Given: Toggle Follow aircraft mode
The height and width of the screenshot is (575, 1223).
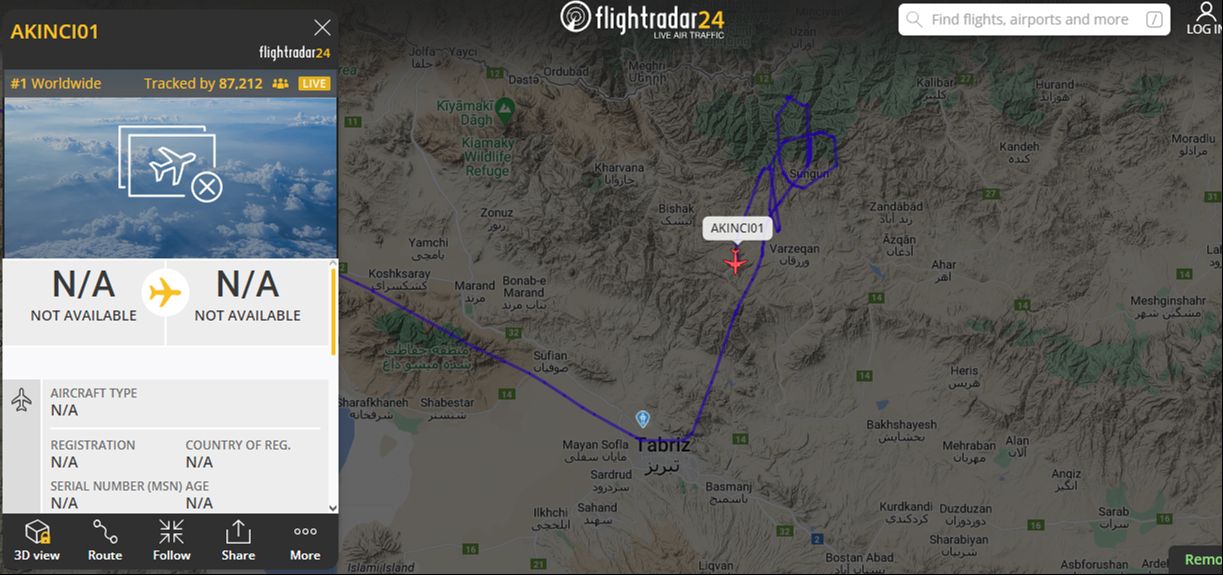Looking at the screenshot, I should (x=171, y=541).
